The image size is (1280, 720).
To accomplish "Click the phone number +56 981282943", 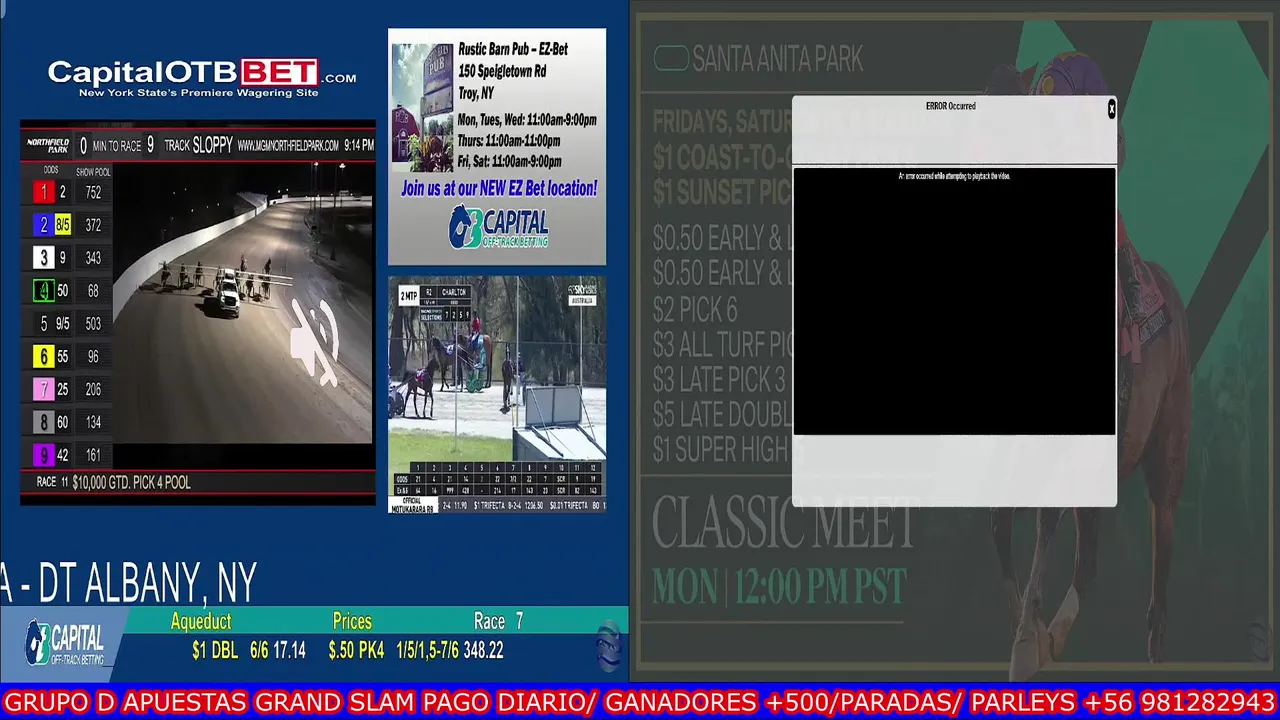I will [x=1179, y=702].
